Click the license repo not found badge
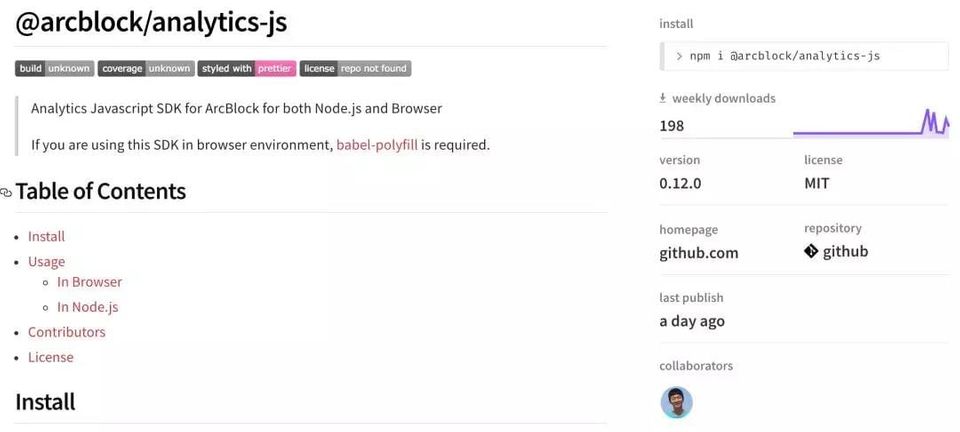 tap(355, 69)
